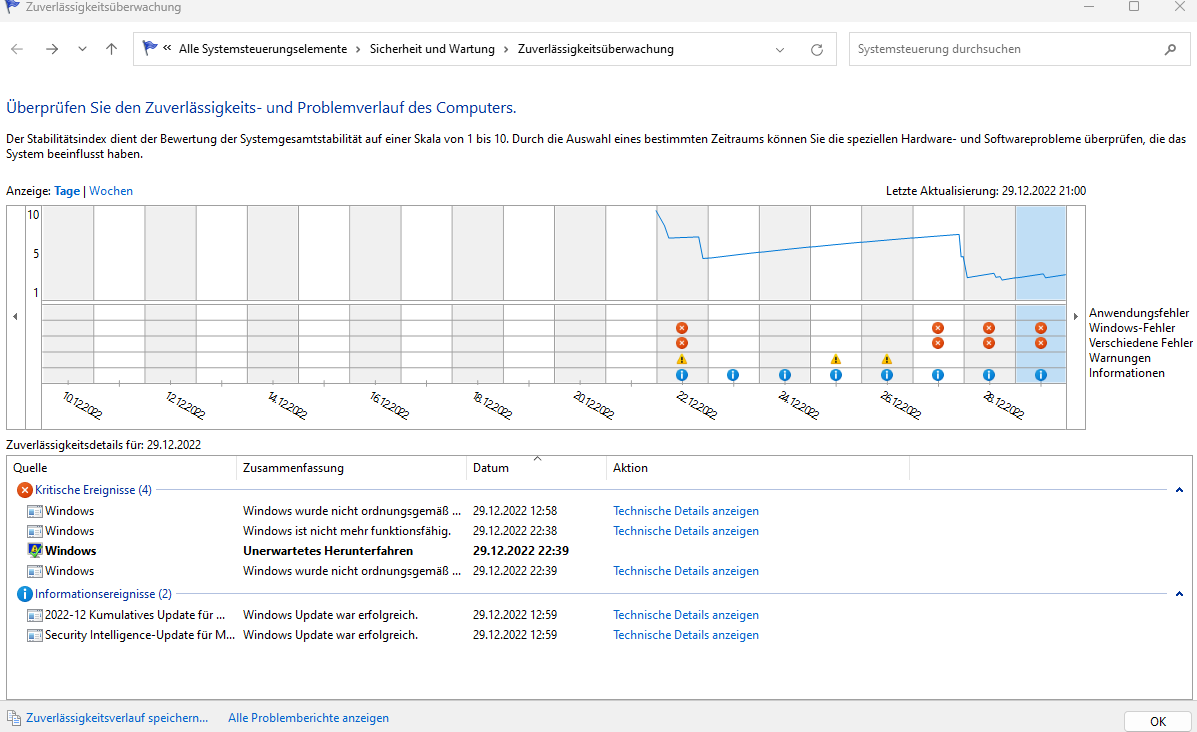Move the chart to earlier dates with the left arrow

coord(15,316)
